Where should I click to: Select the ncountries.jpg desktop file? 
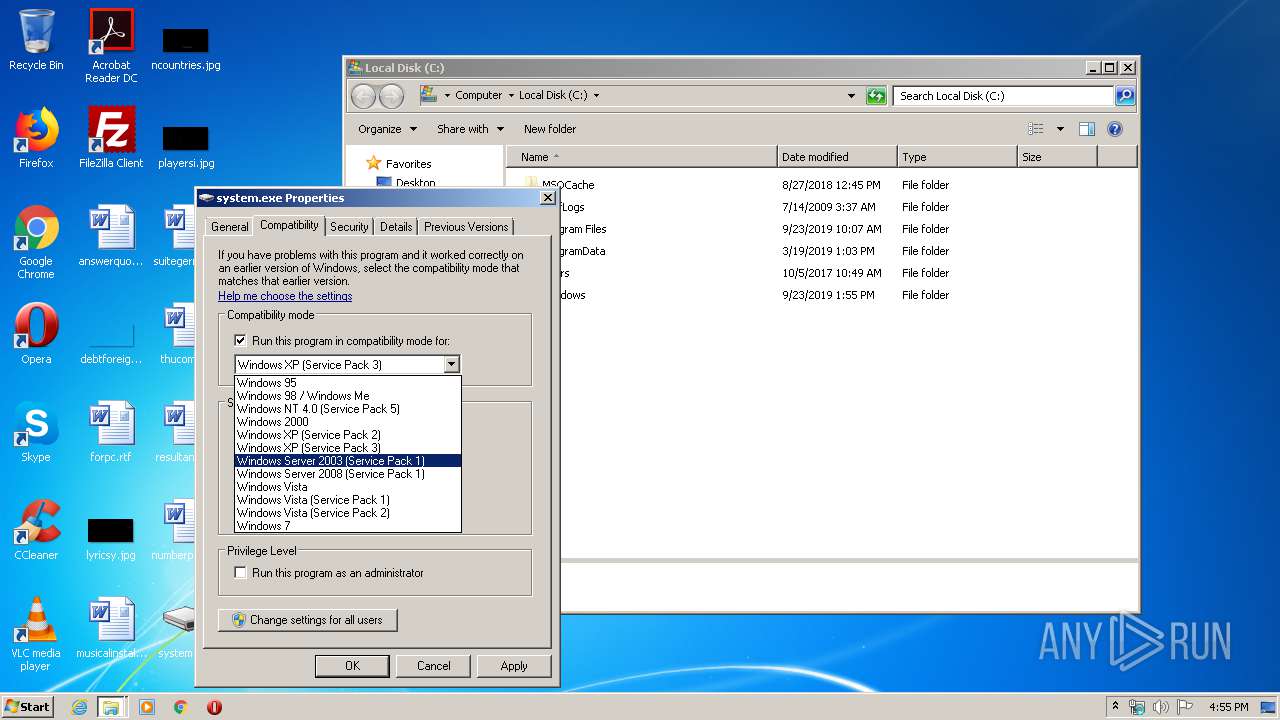[x=186, y=48]
